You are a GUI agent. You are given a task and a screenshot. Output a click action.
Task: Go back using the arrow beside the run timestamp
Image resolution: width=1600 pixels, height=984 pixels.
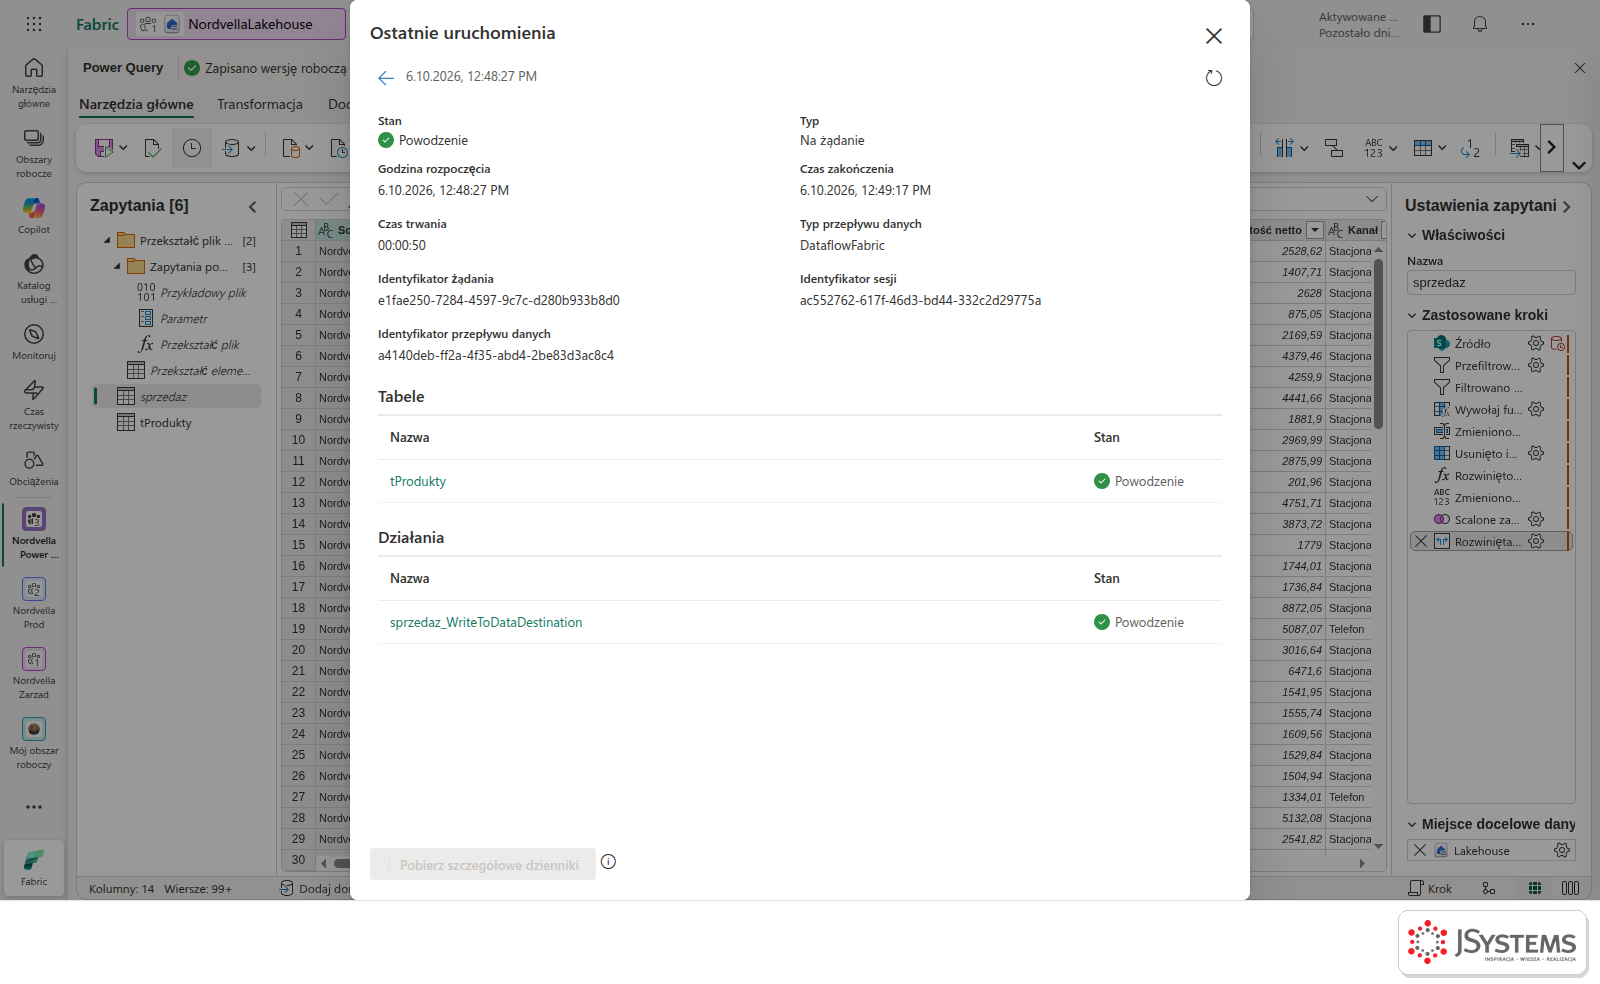pyautogui.click(x=386, y=78)
